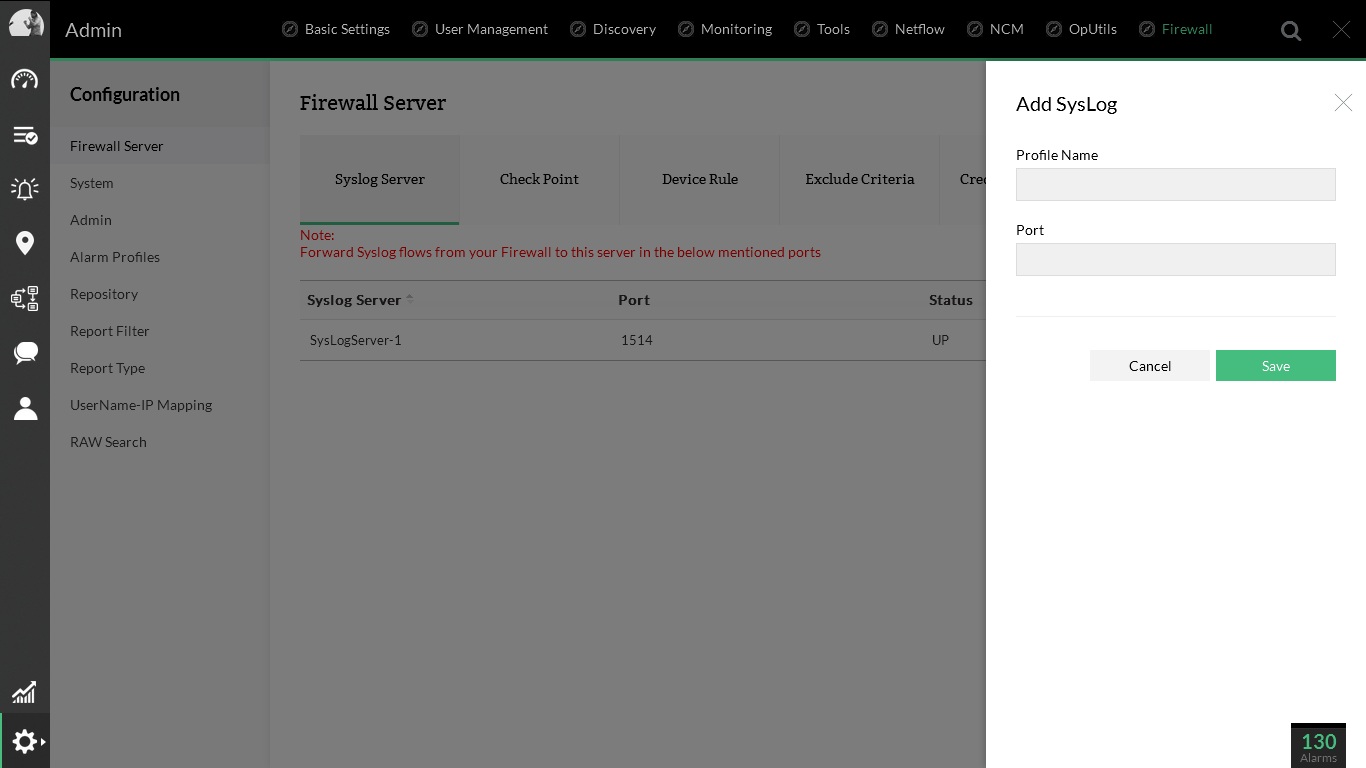Click the Inventory list icon in sidebar
1366x768 pixels.
[25, 135]
